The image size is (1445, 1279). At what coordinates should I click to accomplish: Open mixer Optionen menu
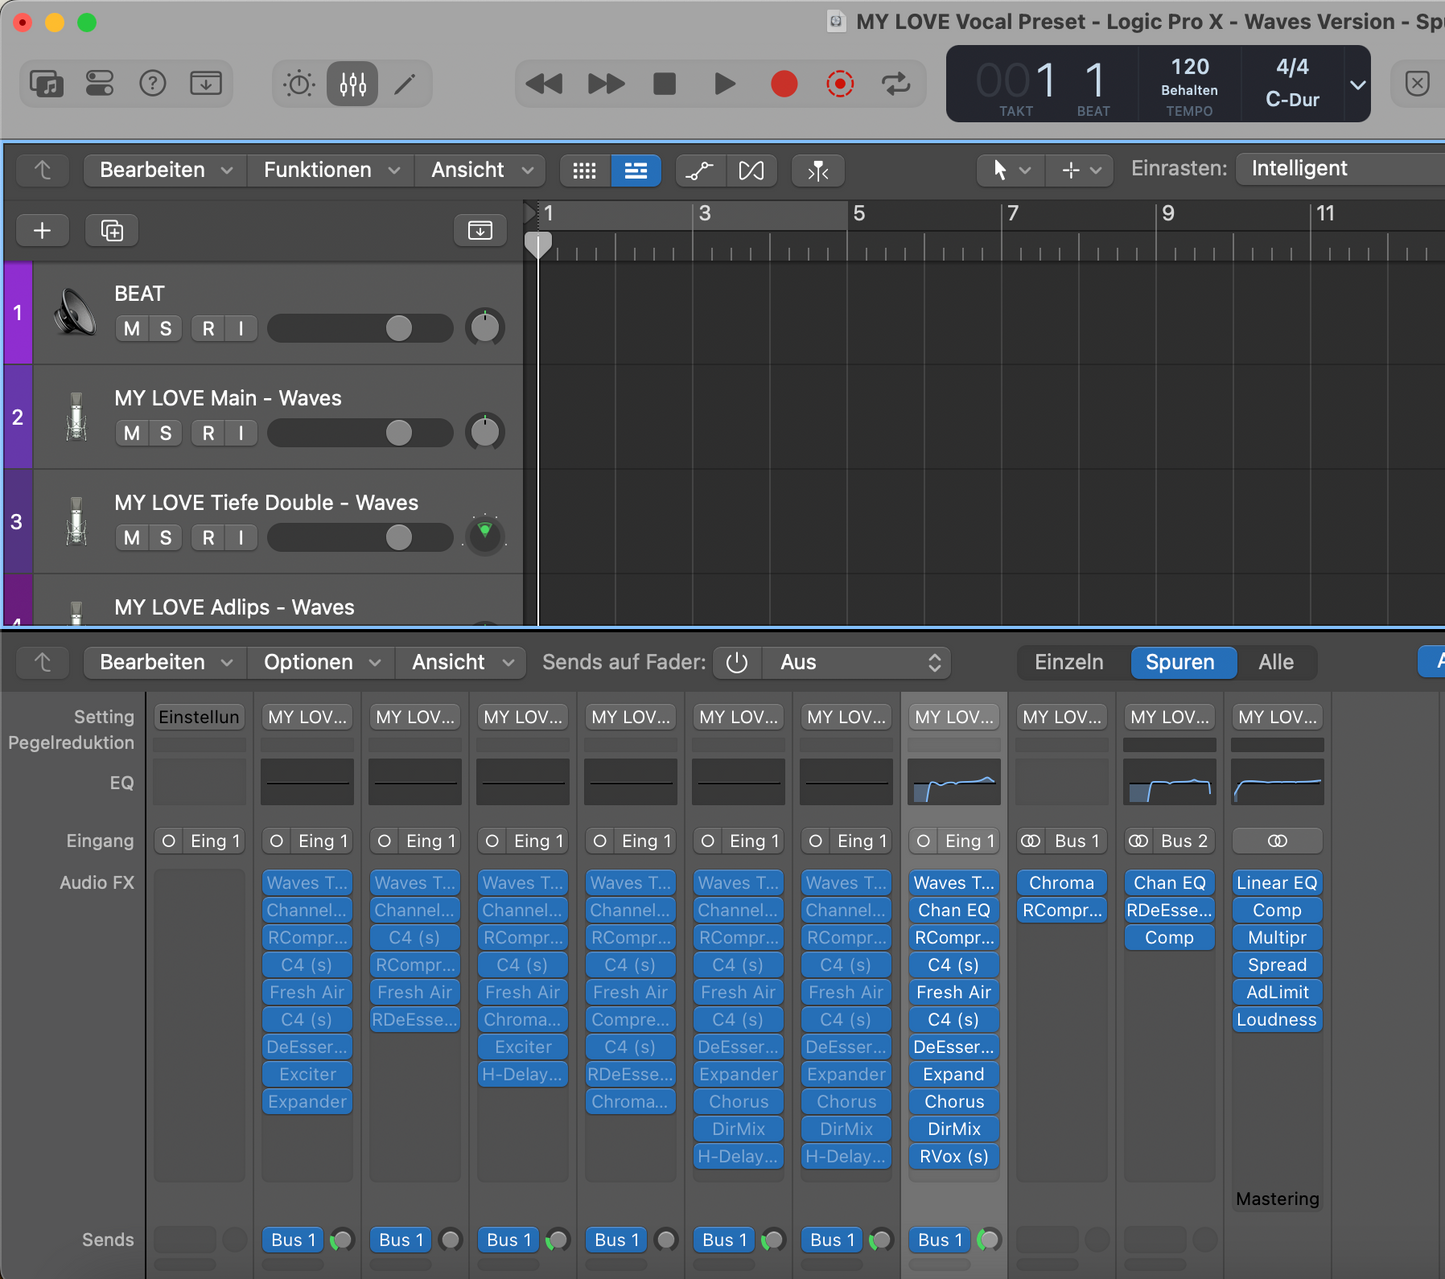coord(321,662)
